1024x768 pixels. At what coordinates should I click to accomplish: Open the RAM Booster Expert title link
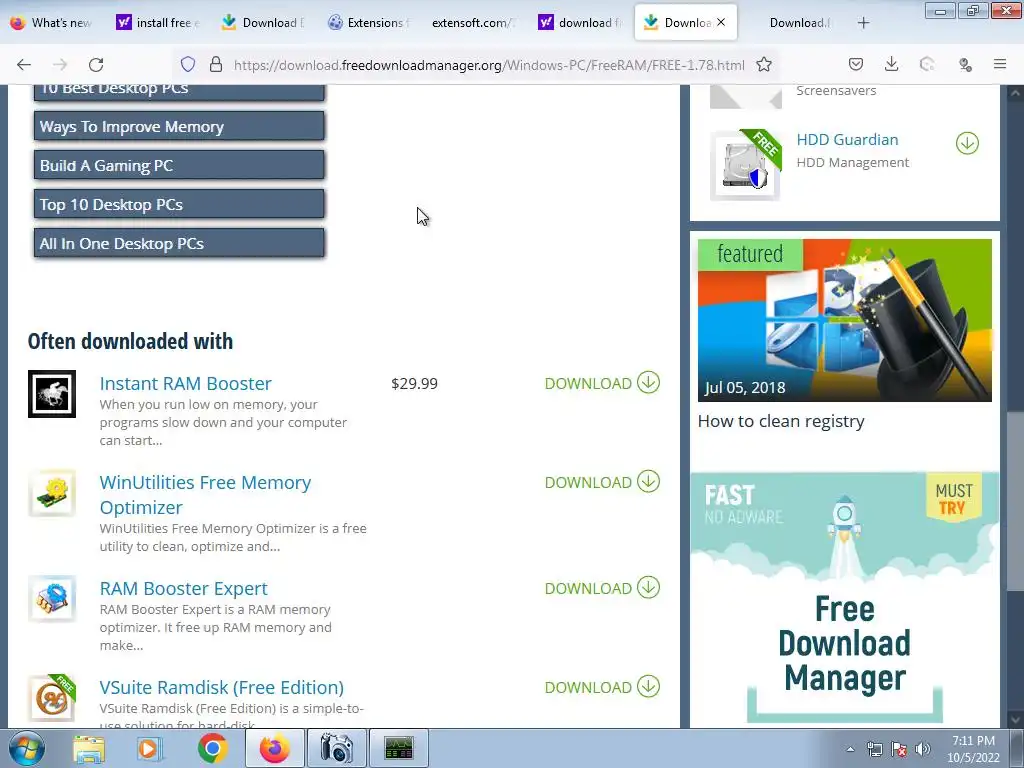tap(184, 588)
